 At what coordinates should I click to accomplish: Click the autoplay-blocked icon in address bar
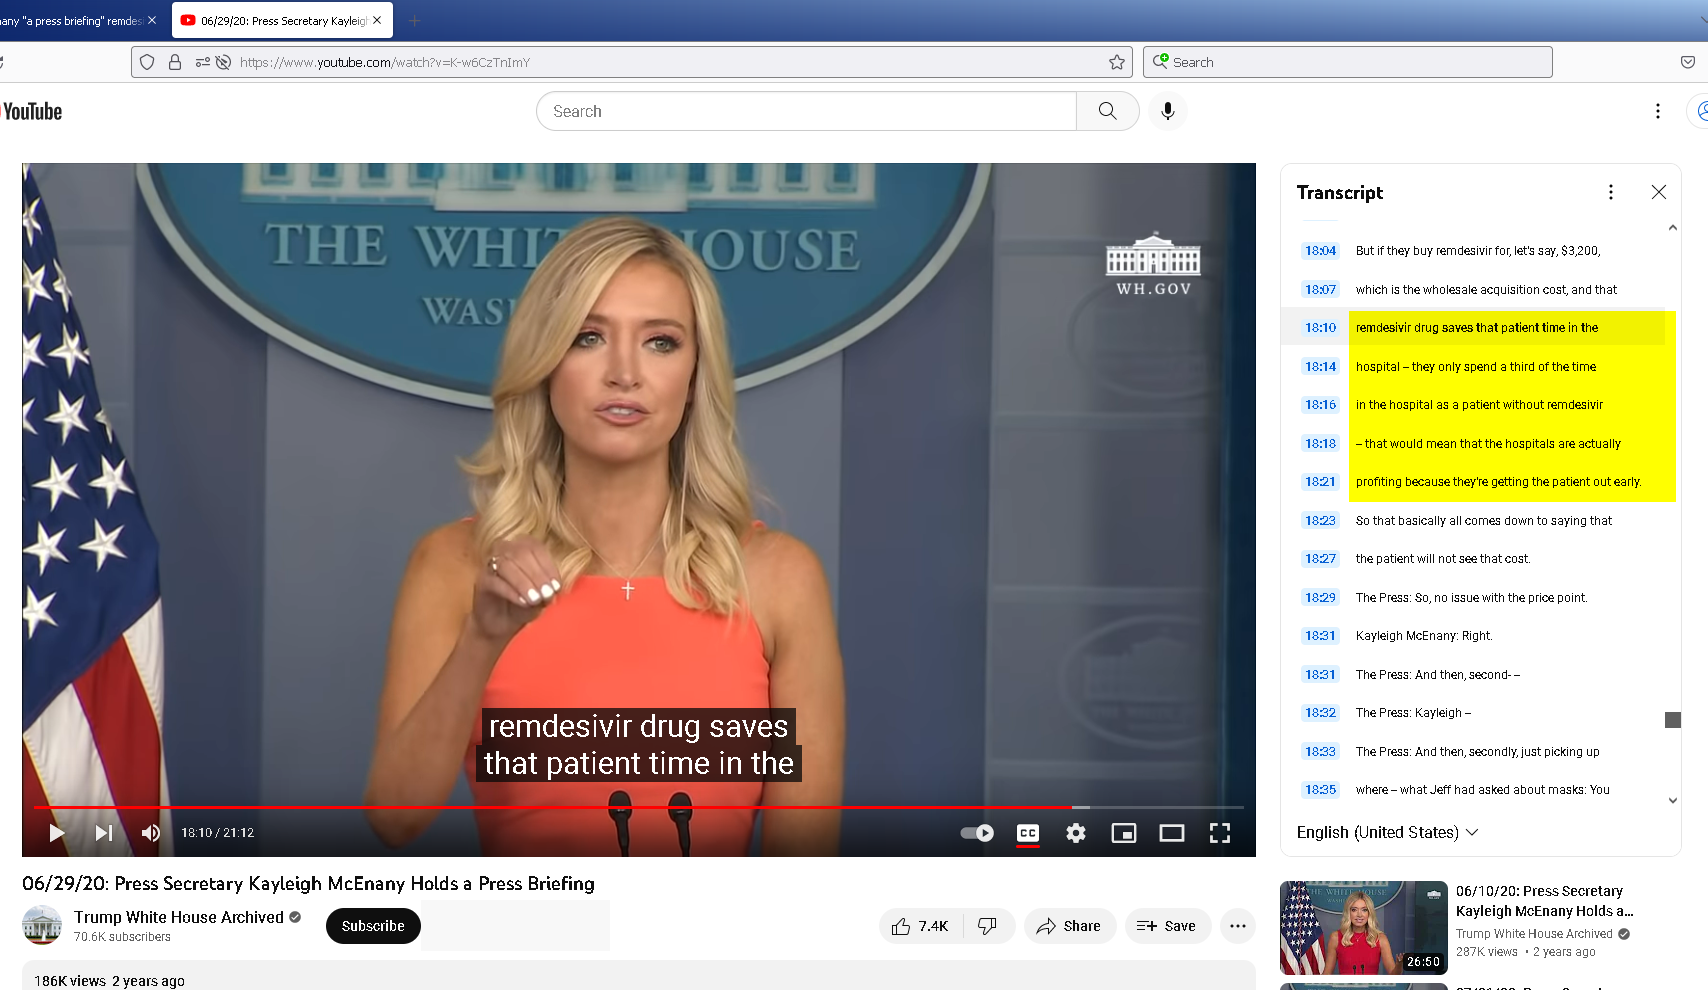224,62
